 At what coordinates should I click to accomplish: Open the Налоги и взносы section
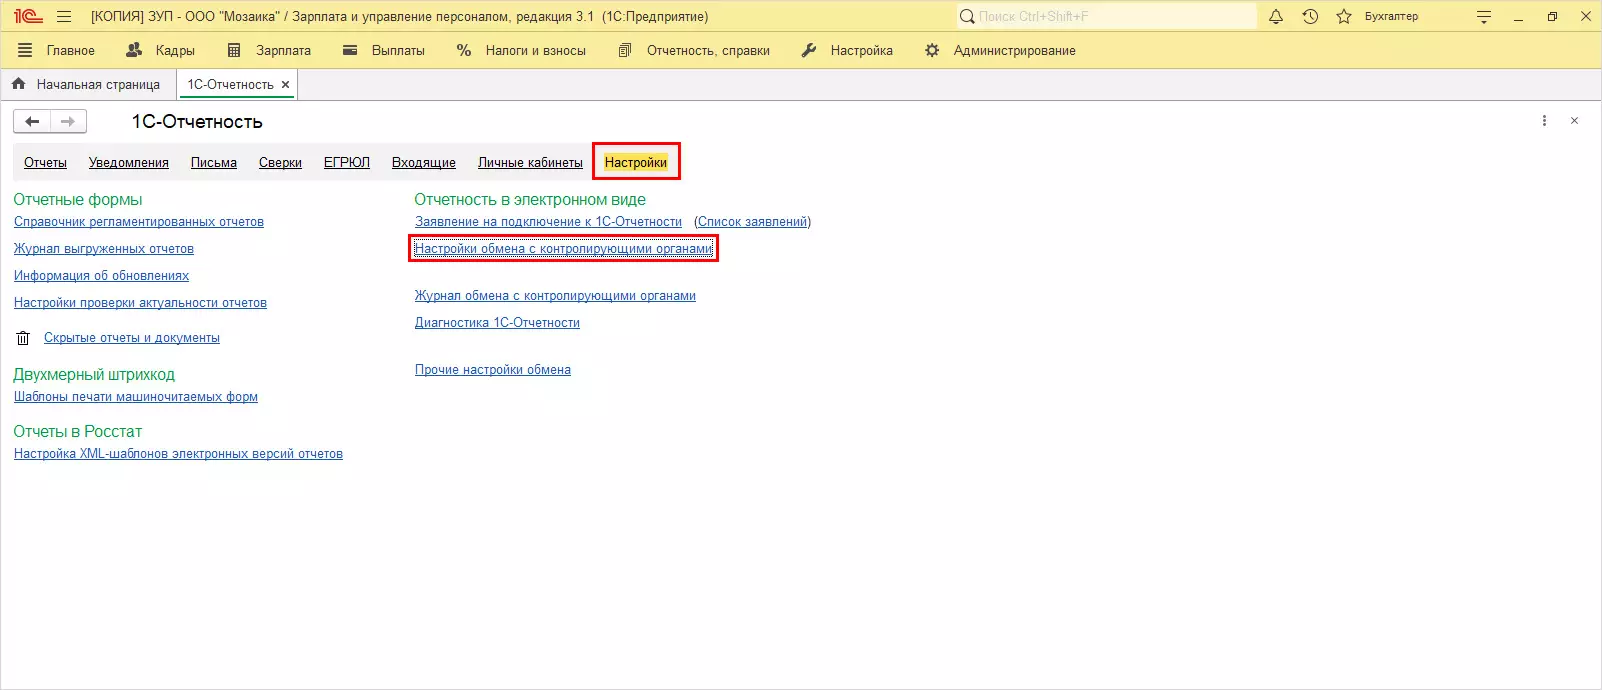click(x=521, y=50)
